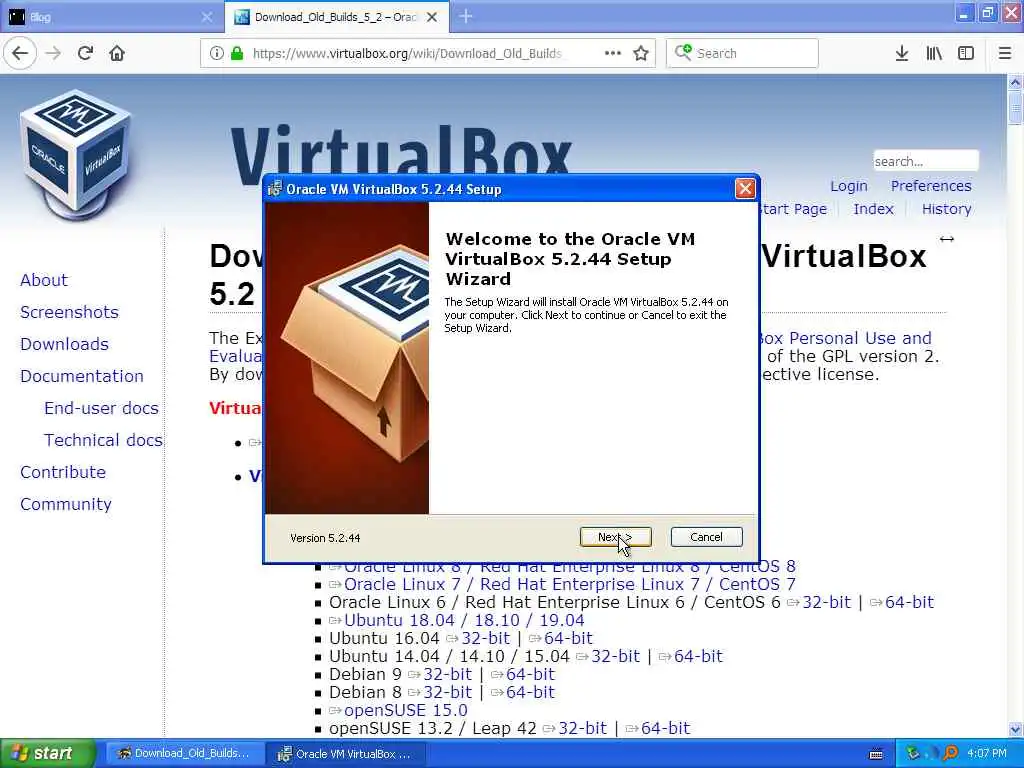
Task: Download openSUSE 13.2 32-bit build
Action: (x=583, y=728)
